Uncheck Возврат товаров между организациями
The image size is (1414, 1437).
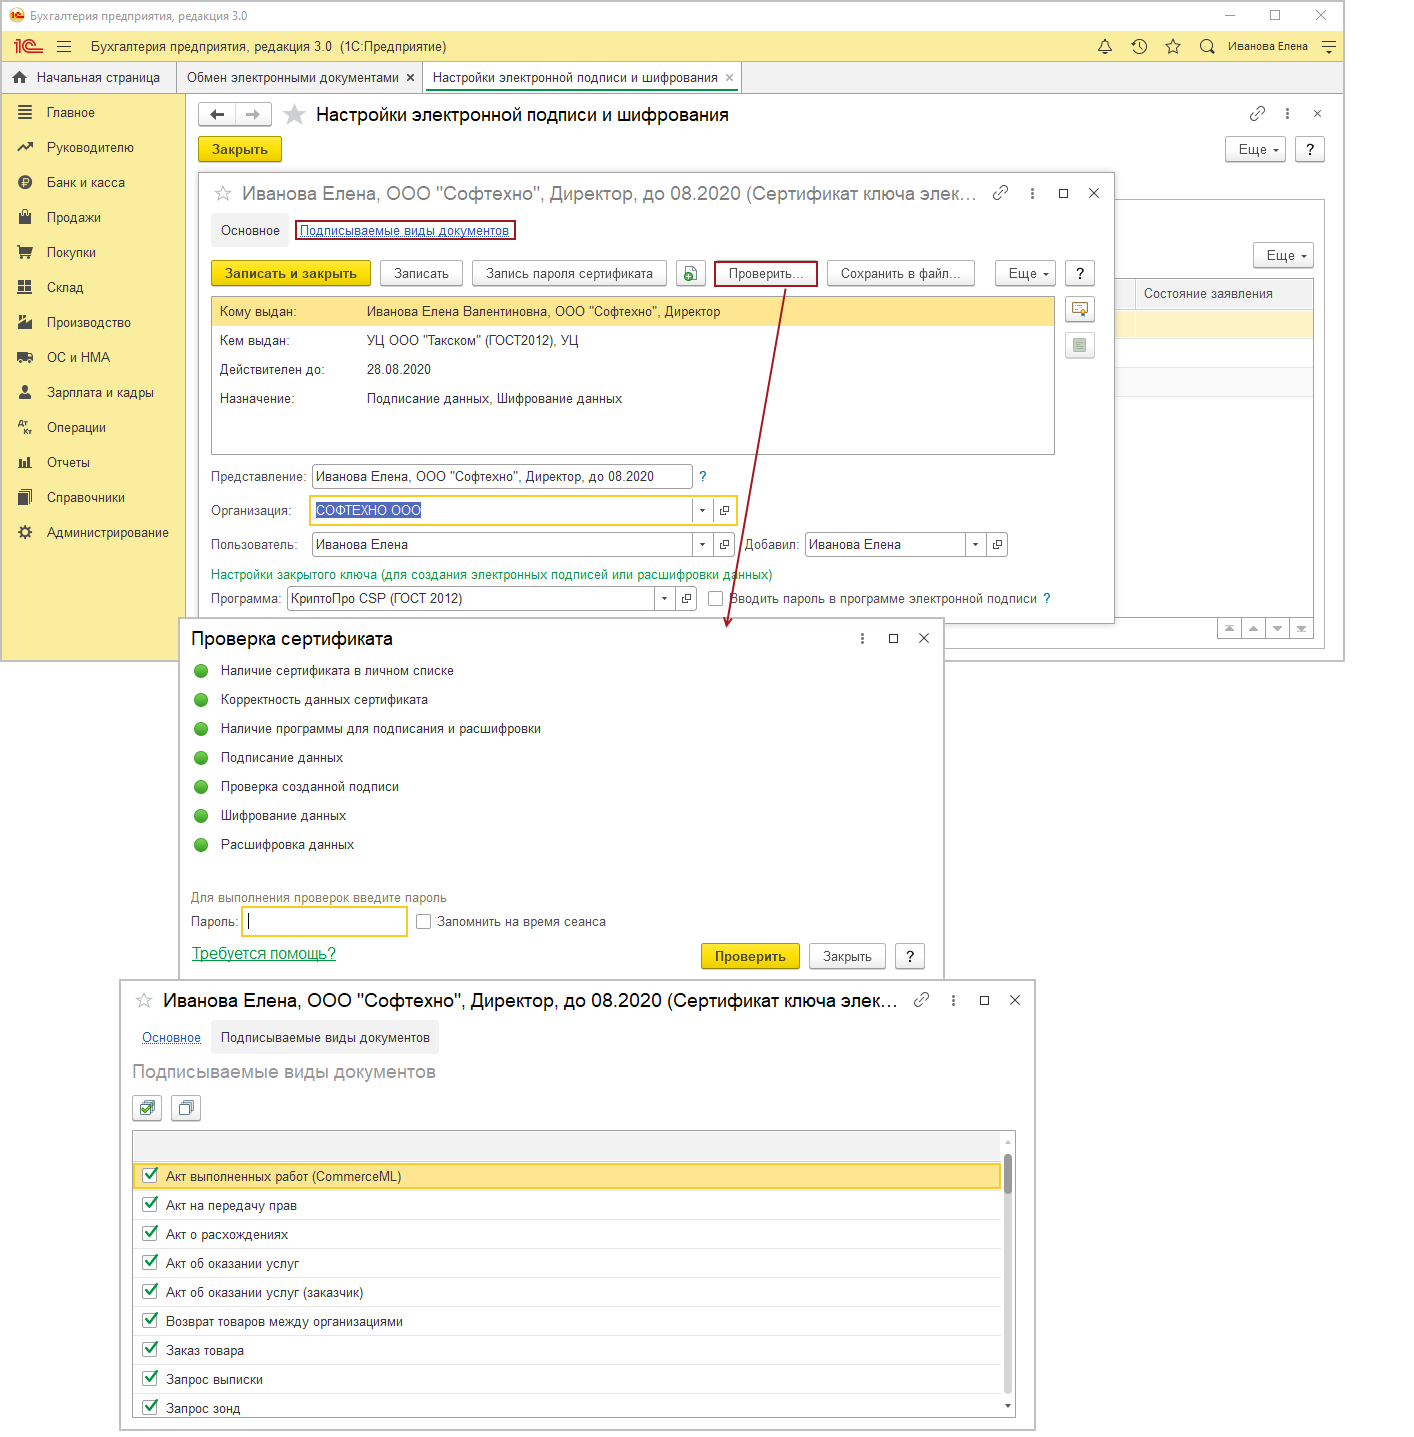point(150,1320)
